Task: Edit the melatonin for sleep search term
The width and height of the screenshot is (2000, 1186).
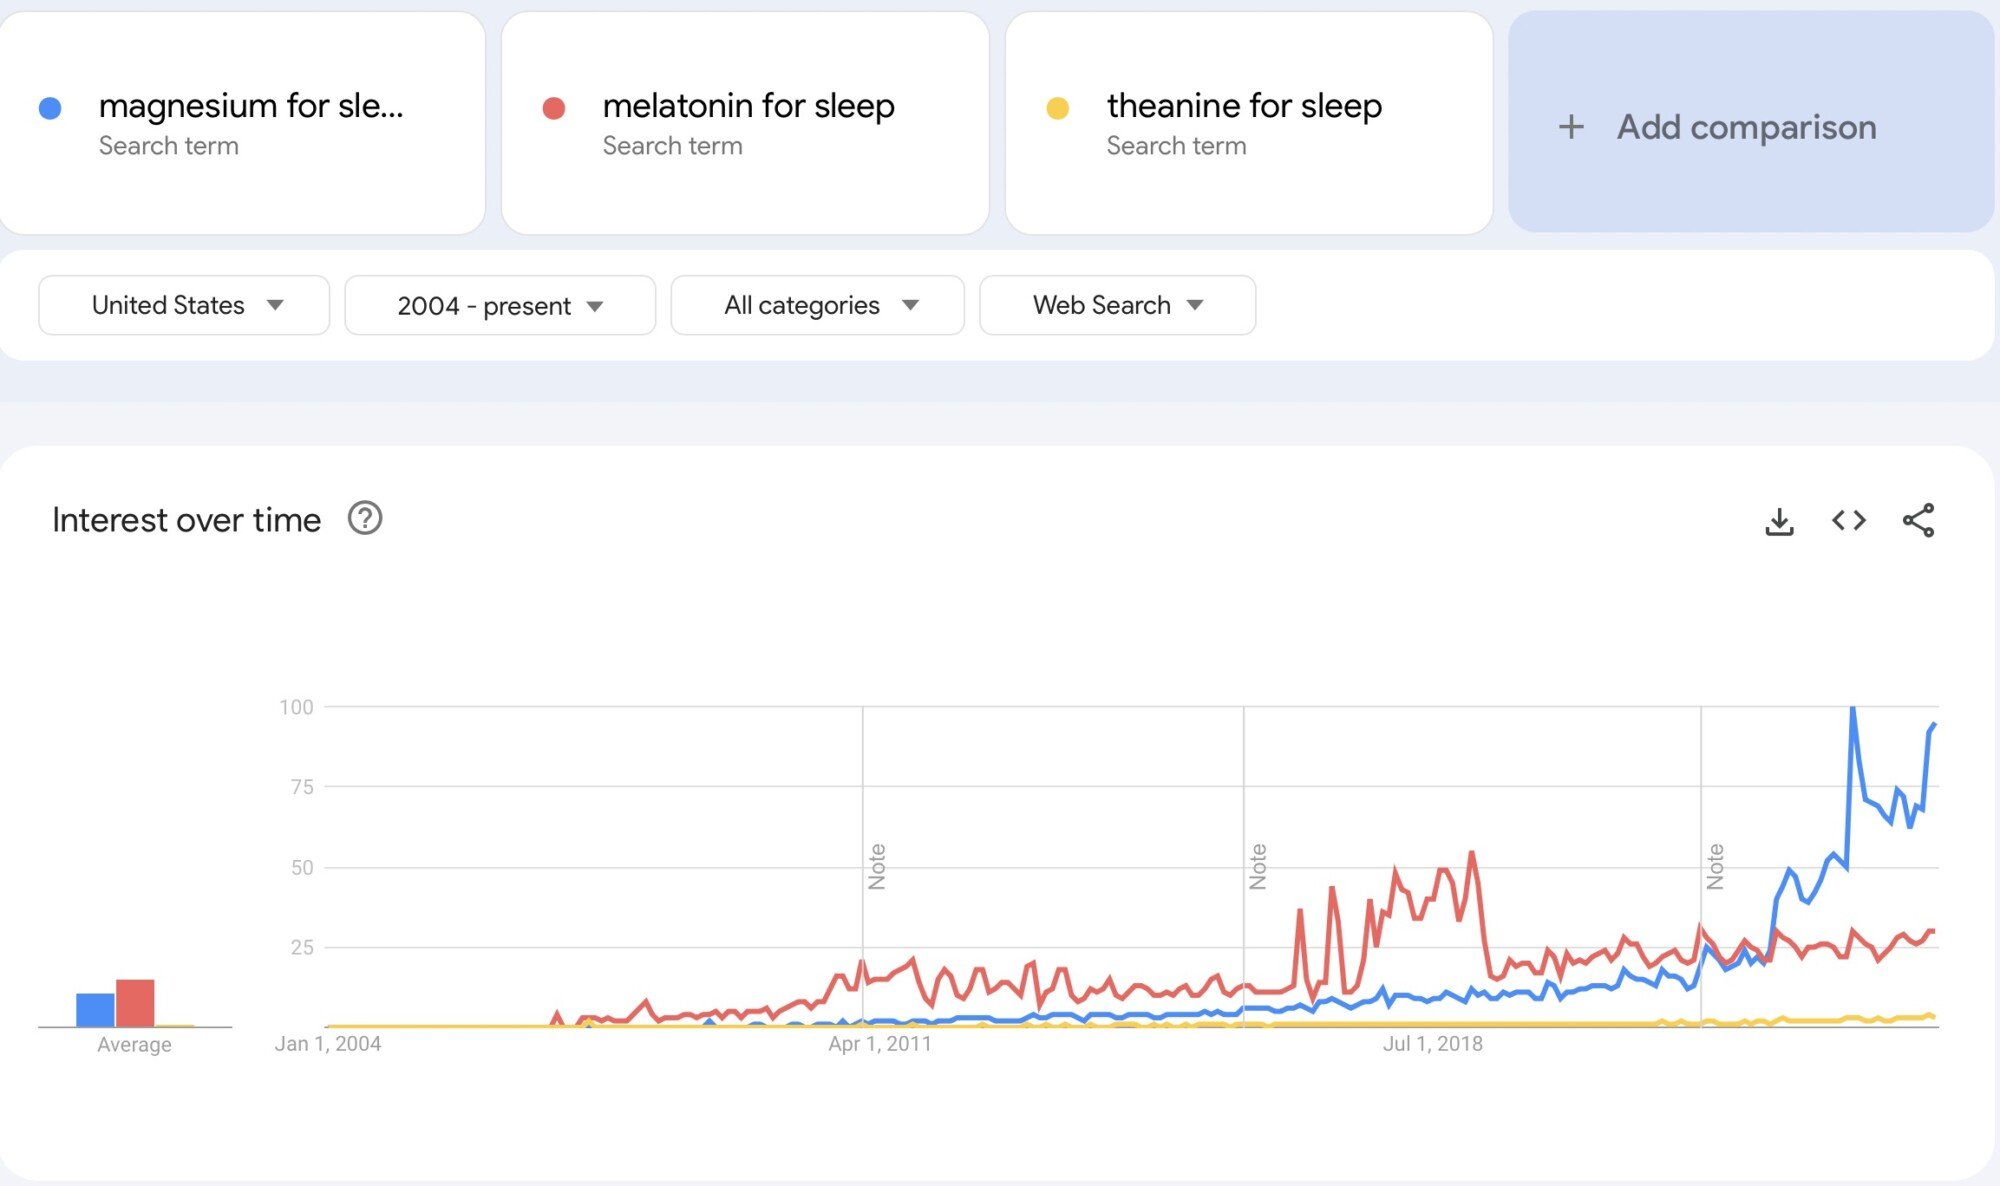Action: [748, 106]
